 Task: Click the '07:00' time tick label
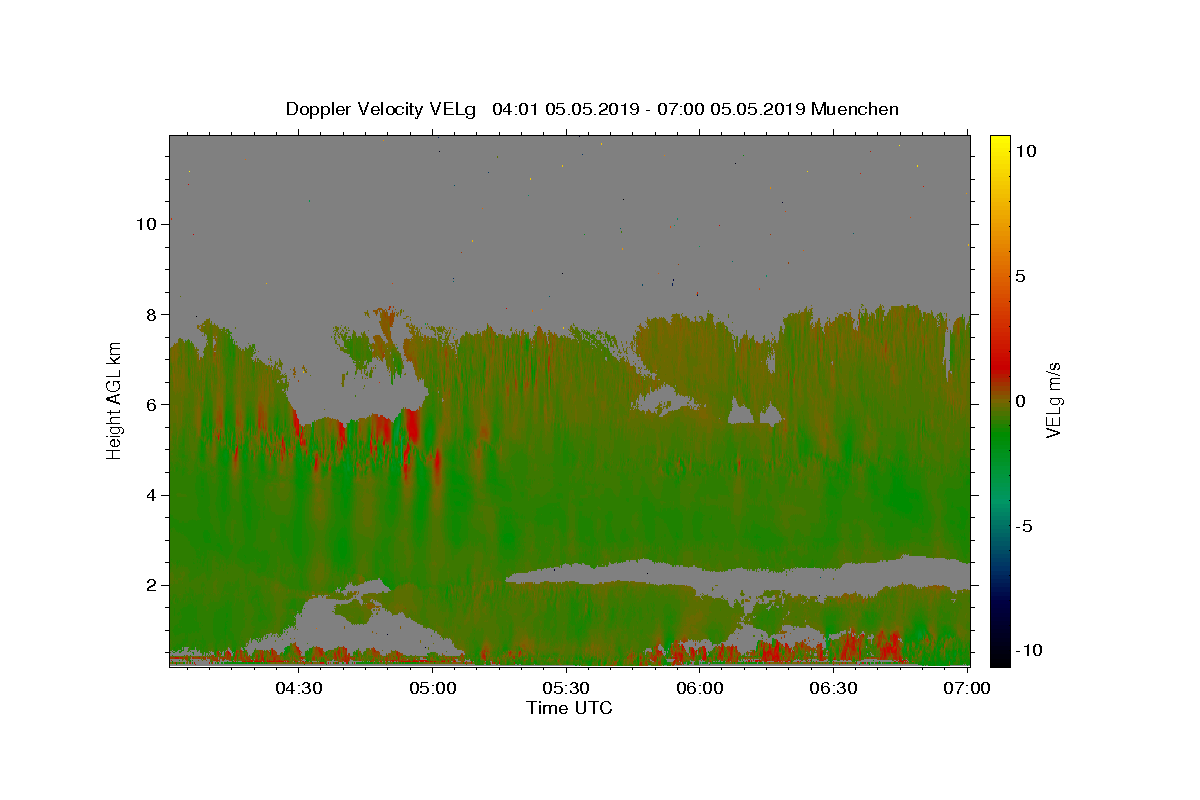coord(967,688)
